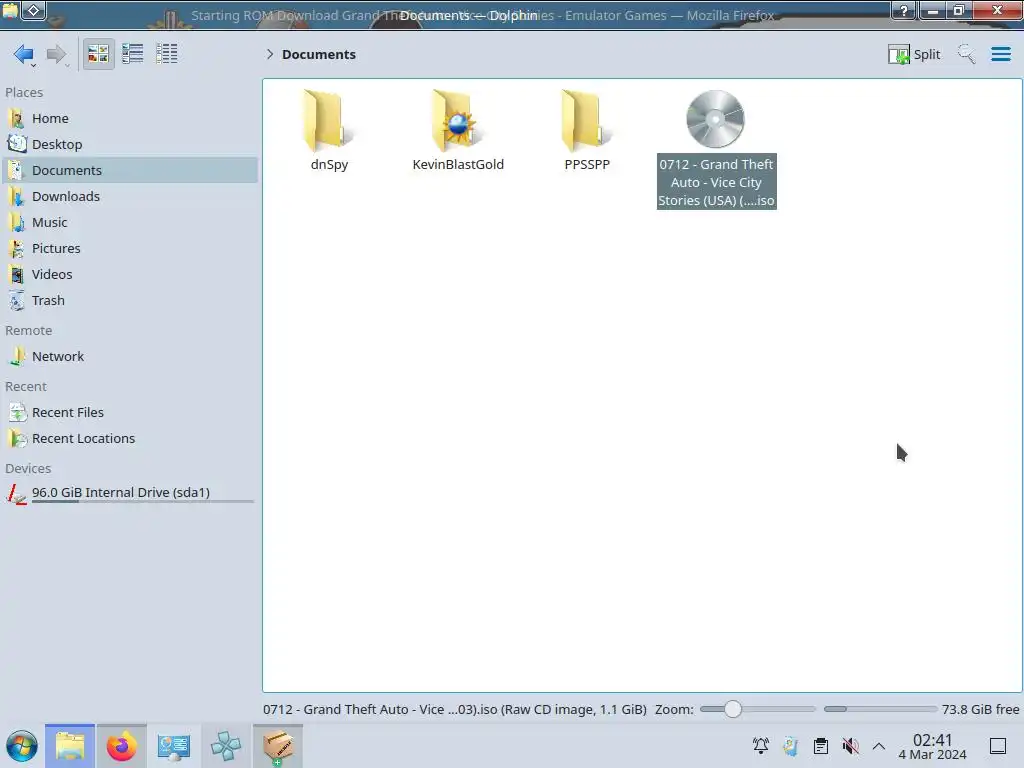1024x768 pixels.
Task: Click the 73.8 GiB free text
Action: pos(980,709)
